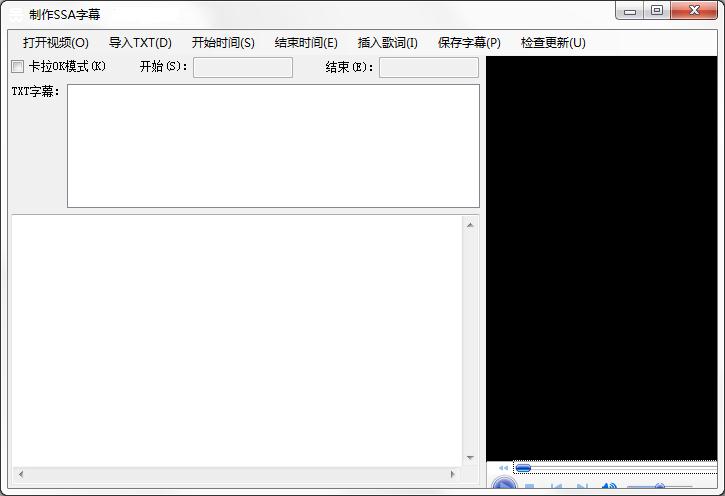The height and width of the screenshot is (496, 725).
Task: Click the volume slider knob
Action: tap(660, 486)
